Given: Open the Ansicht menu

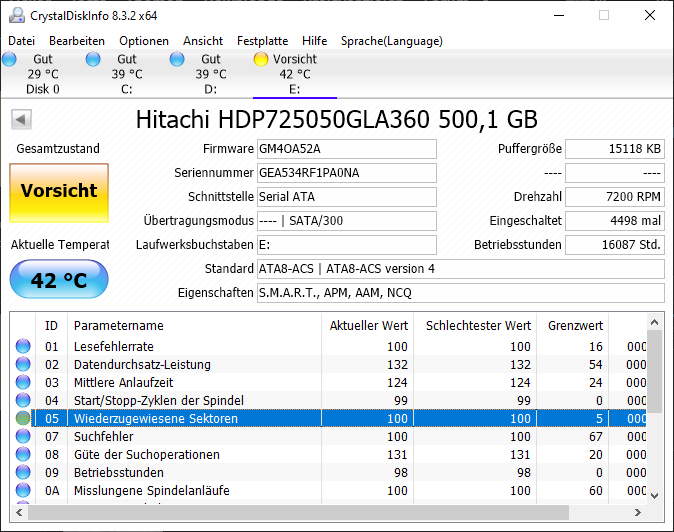Looking at the screenshot, I should [x=203, y=41].
